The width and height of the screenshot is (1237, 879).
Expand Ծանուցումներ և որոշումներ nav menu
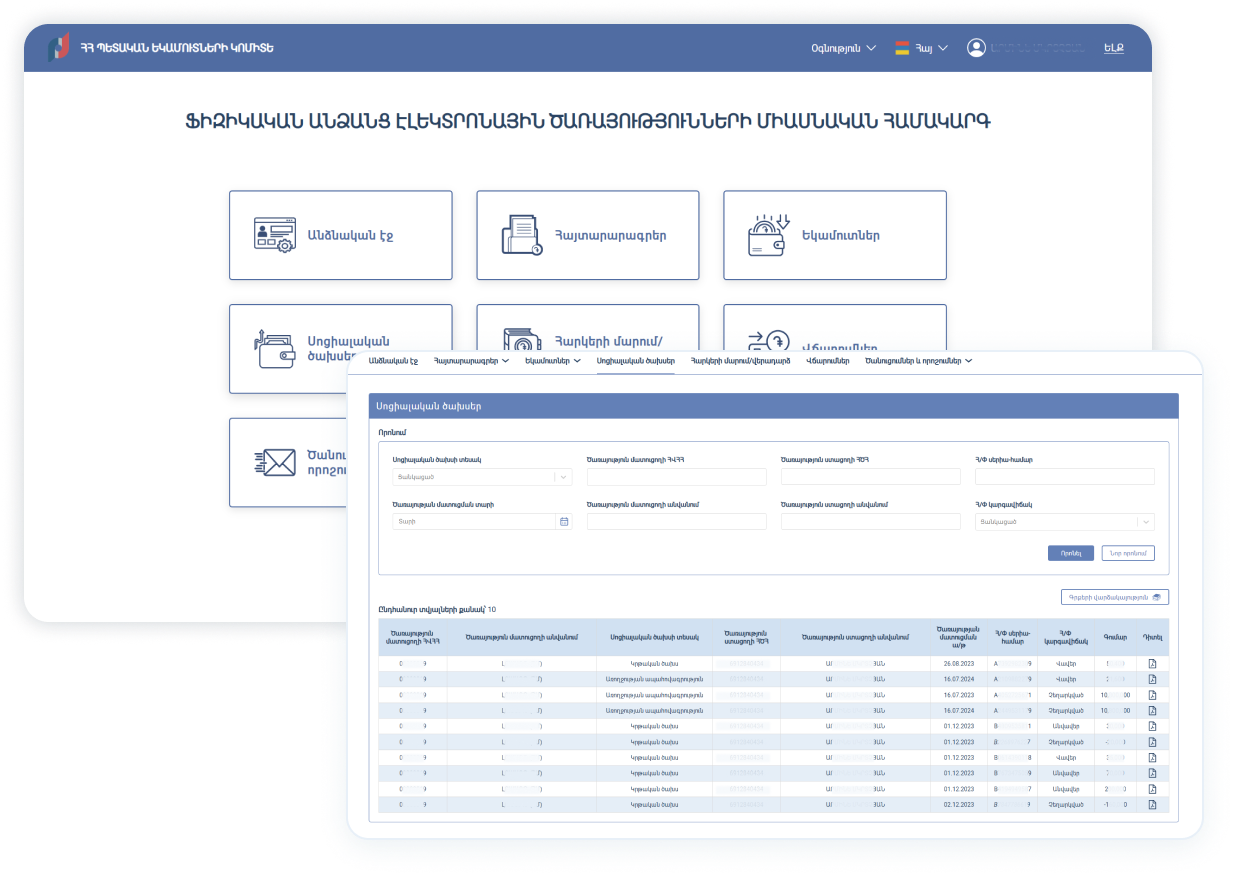[x=918, y=360]
